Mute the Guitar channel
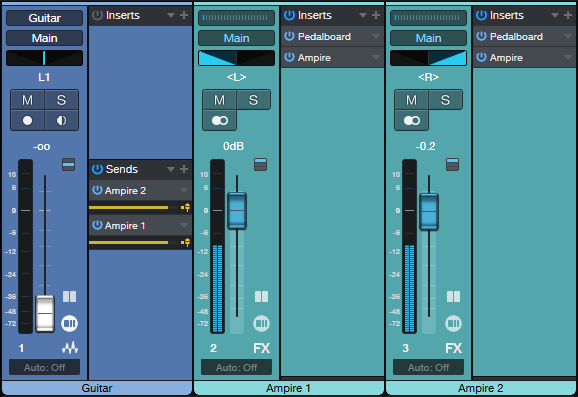This screenshot has width=578, height=397. coord(28,100)
